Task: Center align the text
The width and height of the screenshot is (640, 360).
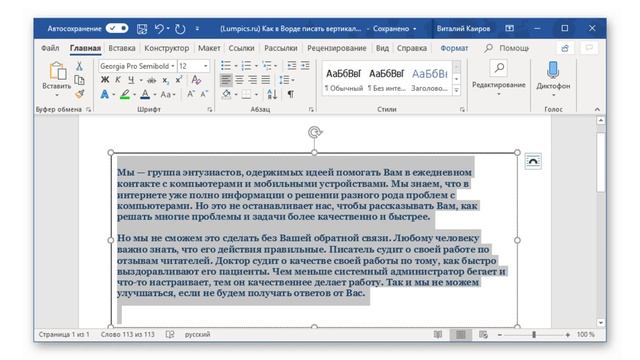Action: (239, 80)
